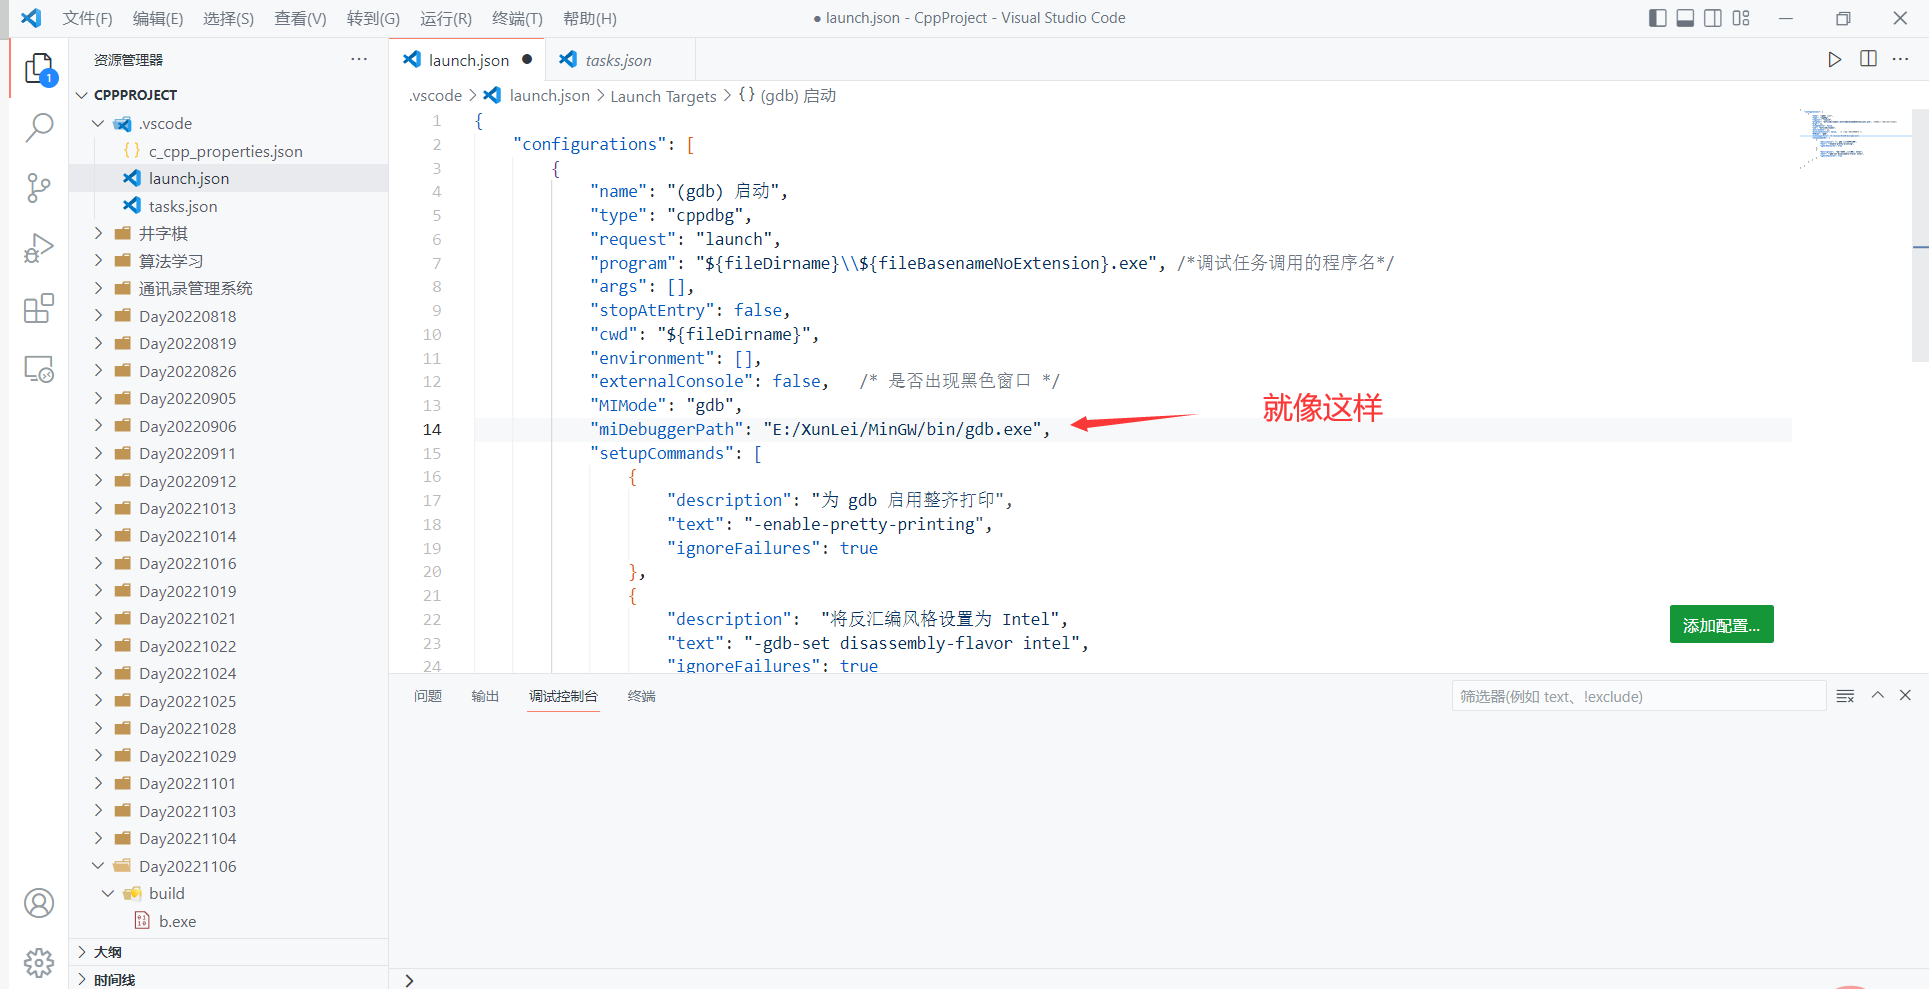Screen dimensions: 1929x989
Task: Click line number 7 in gutter
Action: tap(436, 263)
